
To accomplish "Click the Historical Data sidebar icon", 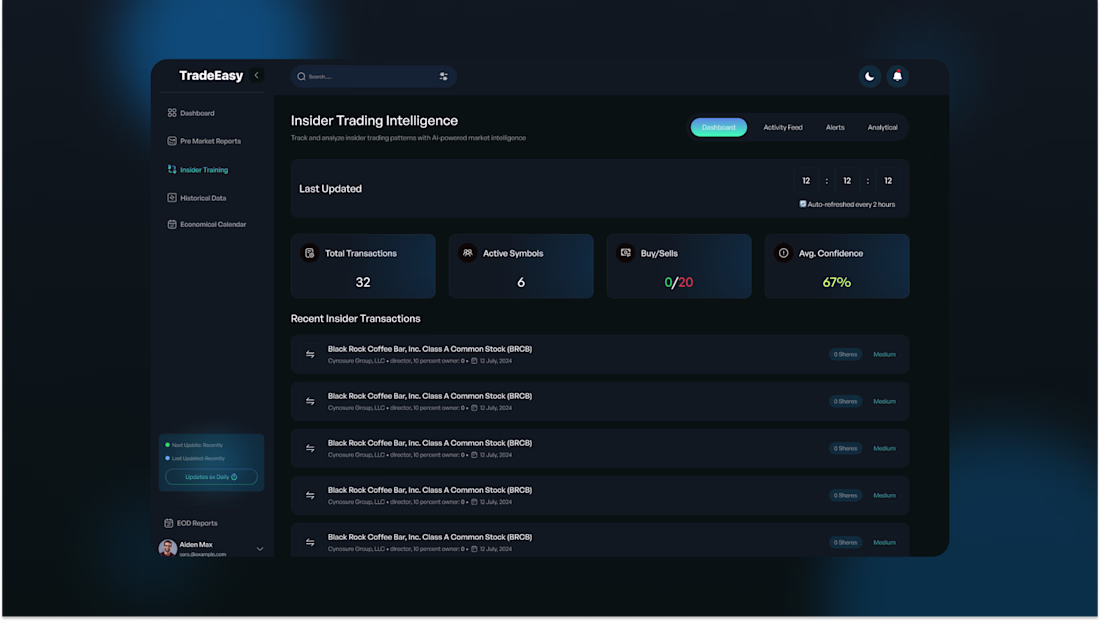I will tap(172, 198).
